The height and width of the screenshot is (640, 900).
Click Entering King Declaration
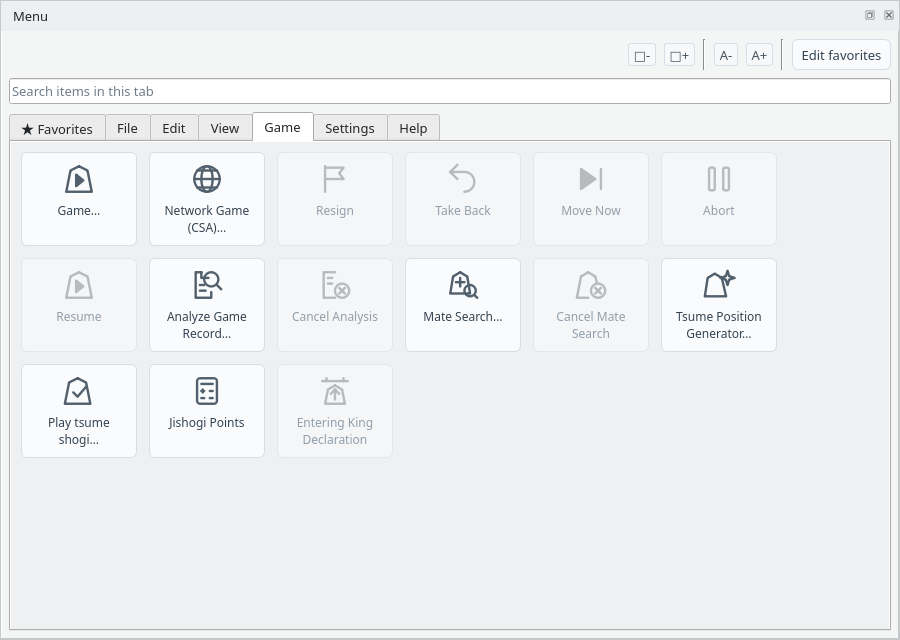point(335,411)
